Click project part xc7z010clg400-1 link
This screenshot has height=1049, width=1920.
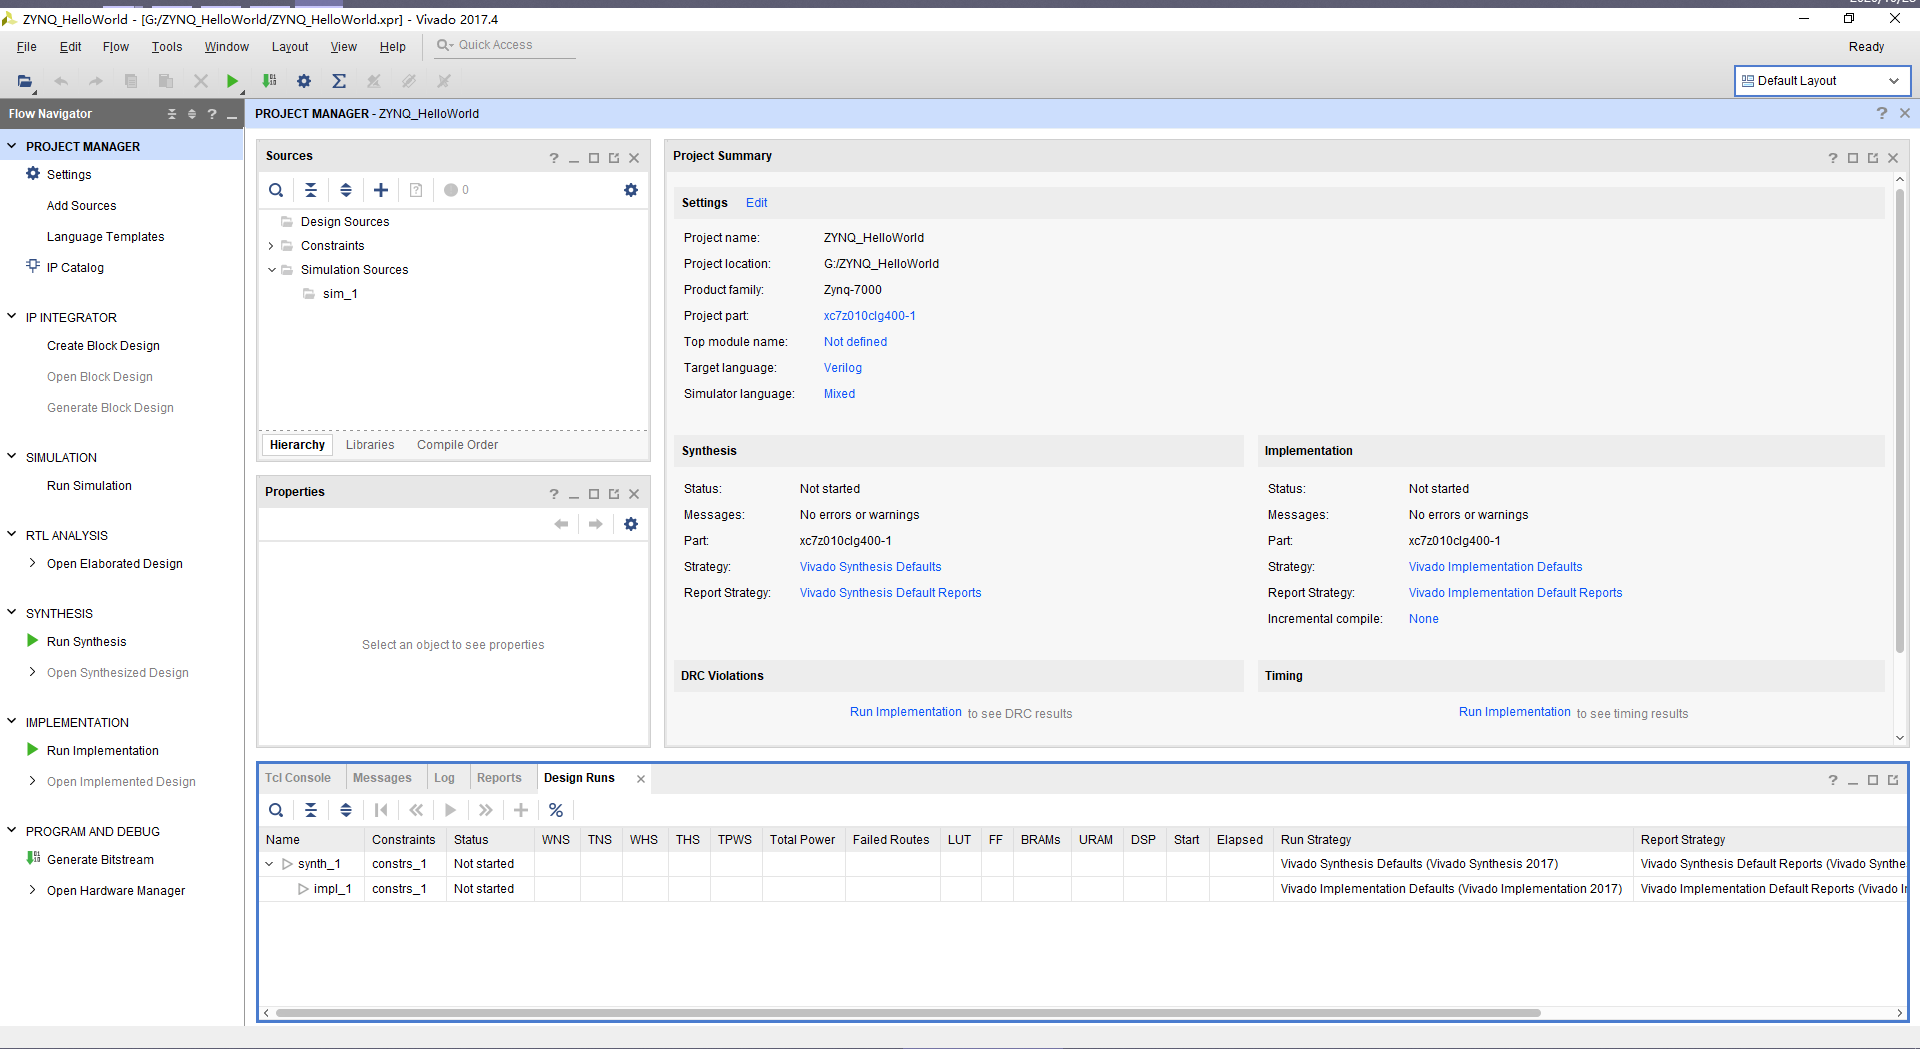coord(870,316)
